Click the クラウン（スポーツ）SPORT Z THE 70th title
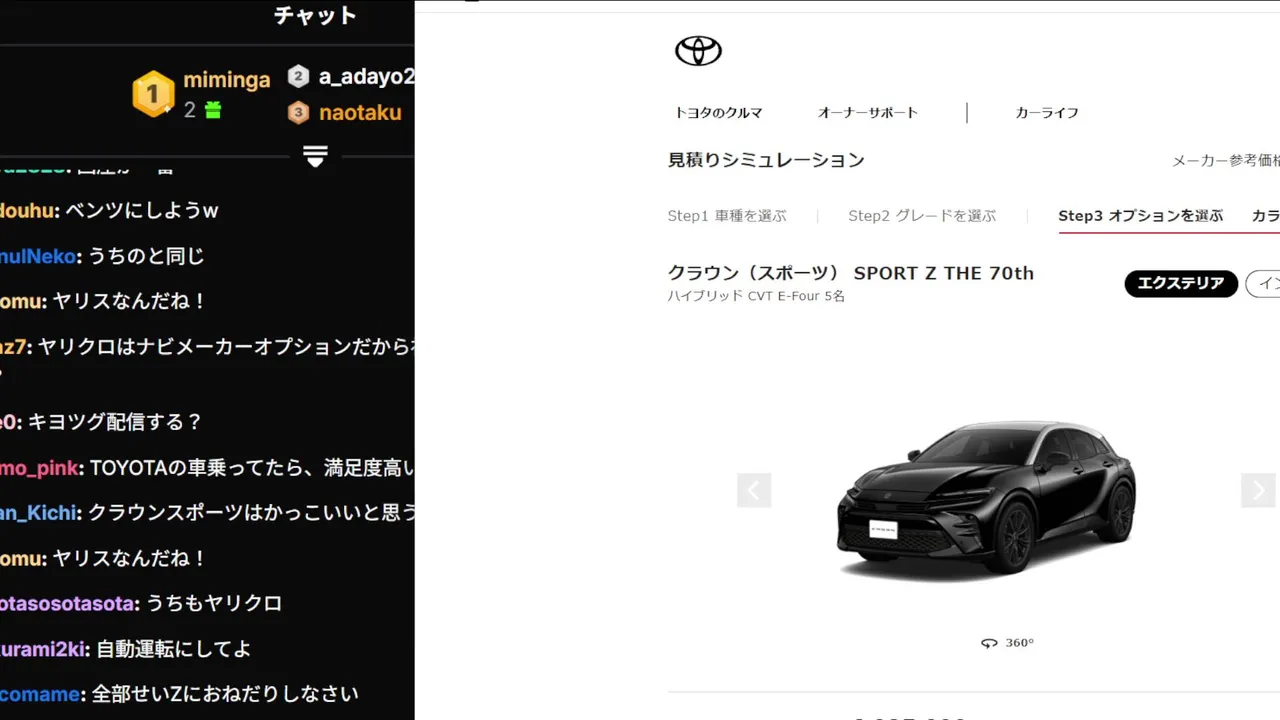Screen dimensions: 1280x720 851,273
